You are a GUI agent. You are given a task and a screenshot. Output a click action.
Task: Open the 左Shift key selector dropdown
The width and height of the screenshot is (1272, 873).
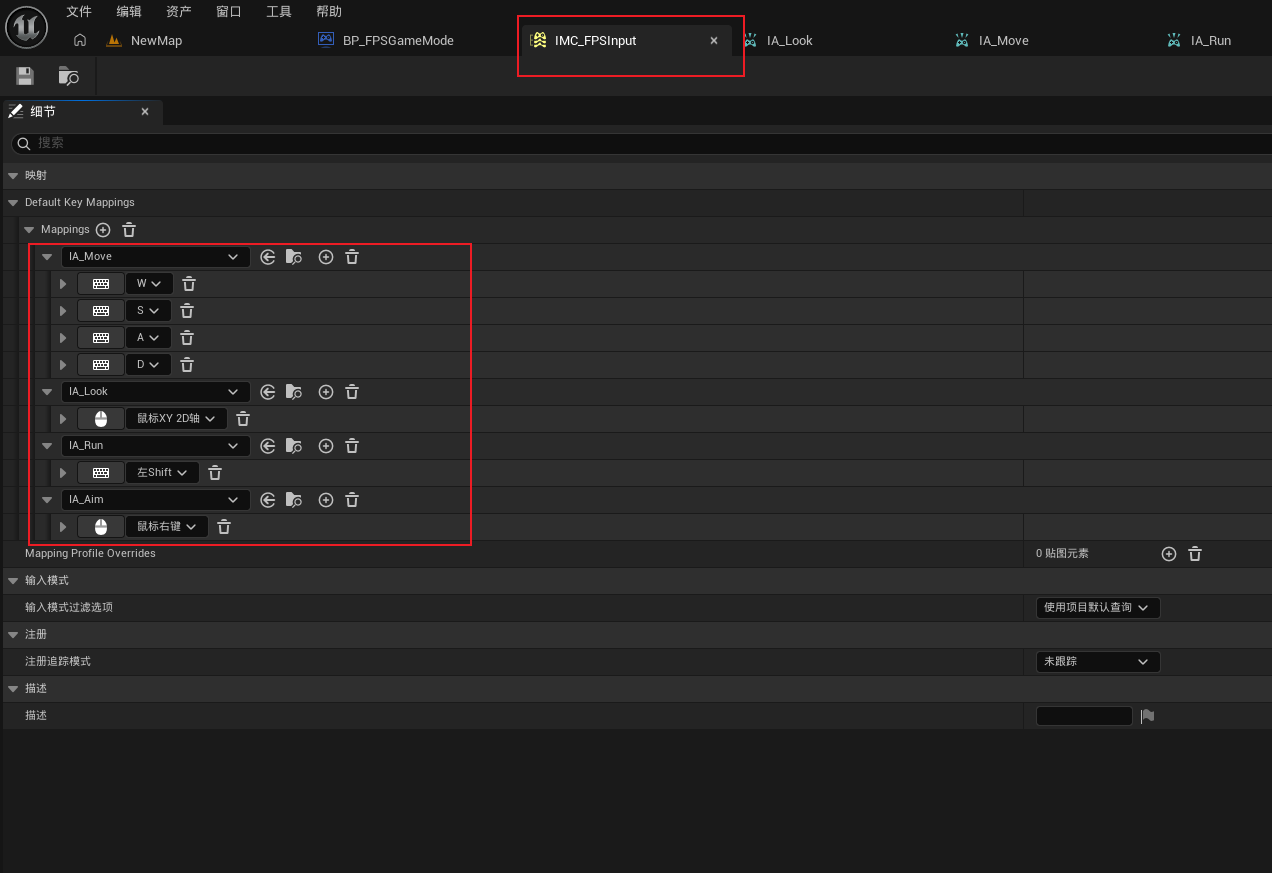click(x=163, y=473)
